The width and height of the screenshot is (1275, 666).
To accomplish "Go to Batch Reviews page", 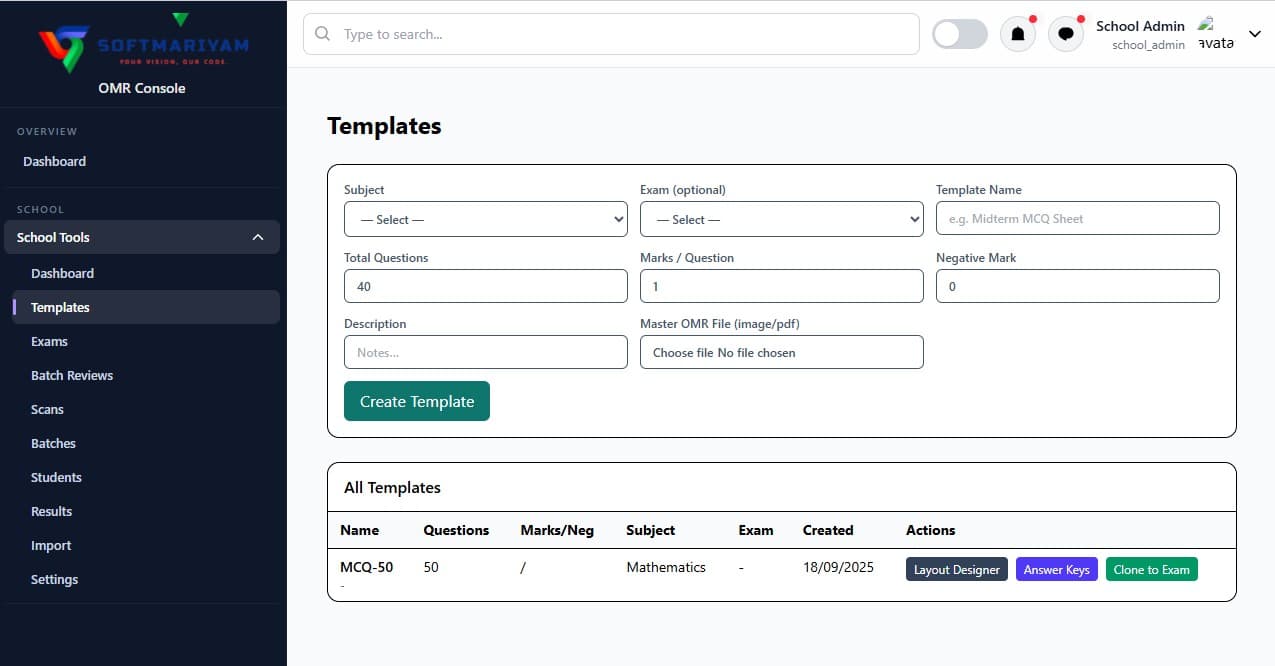I will click(x=72, y=375).
